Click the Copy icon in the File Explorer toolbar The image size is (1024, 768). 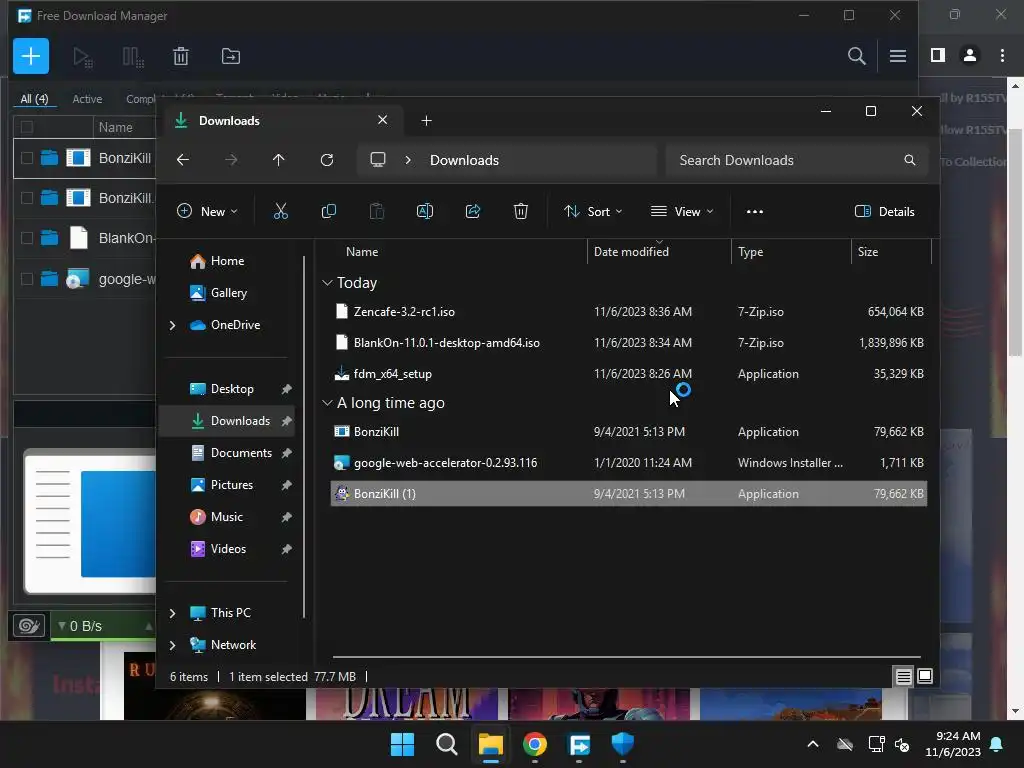coord(329,212)
